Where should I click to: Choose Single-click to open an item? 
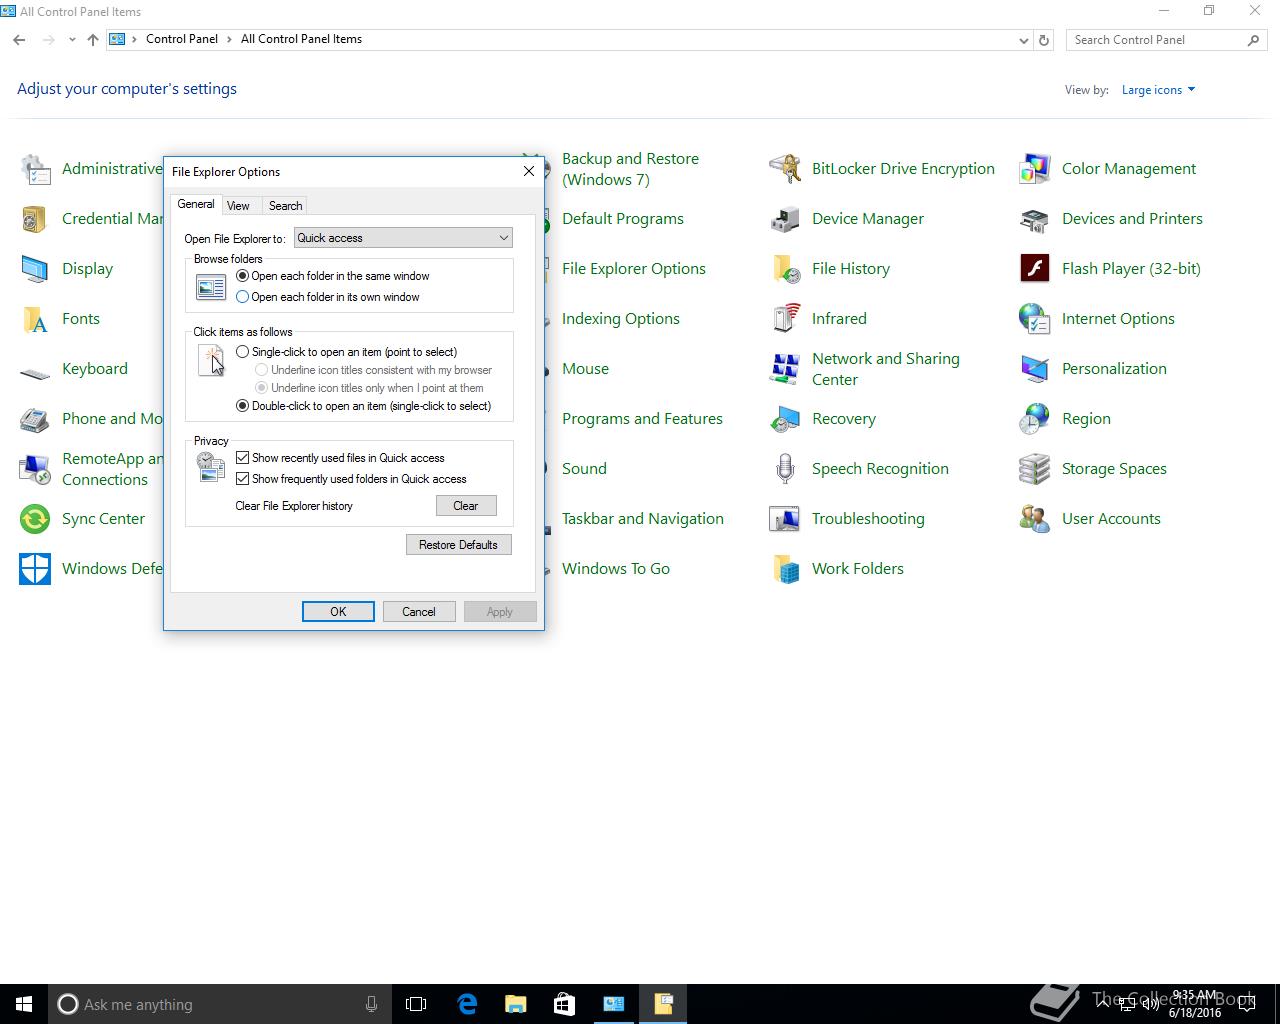[346, 352]
